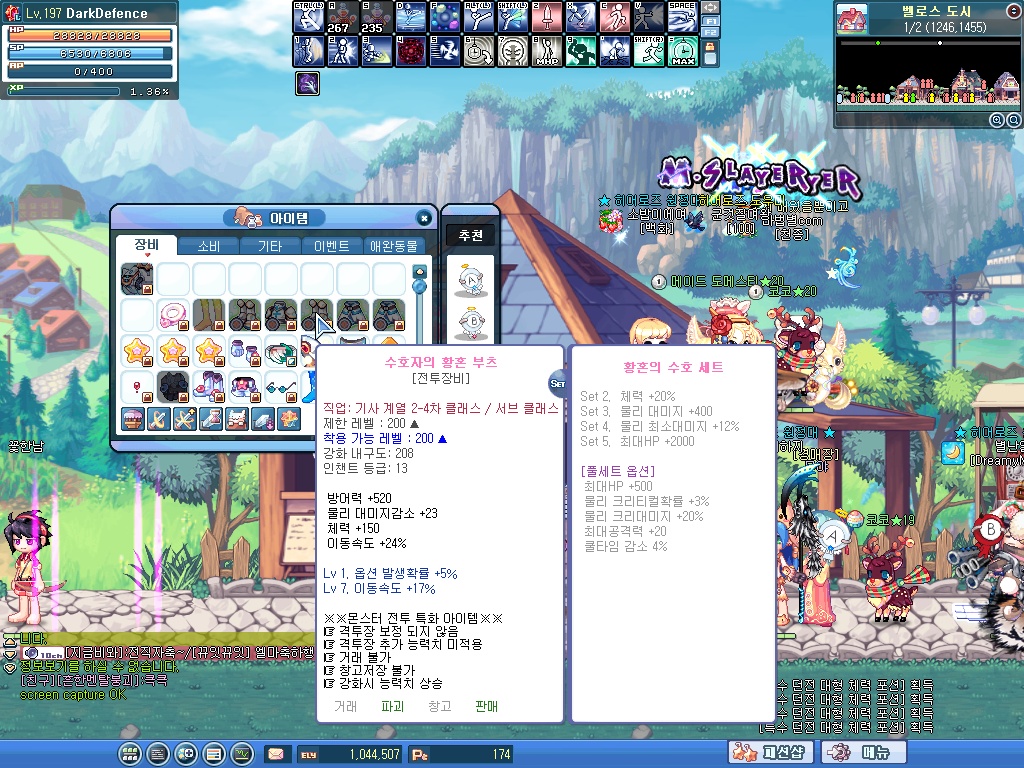Click 거래 trade in item tooltip
1024x768 pixels.
pos(345,706)
